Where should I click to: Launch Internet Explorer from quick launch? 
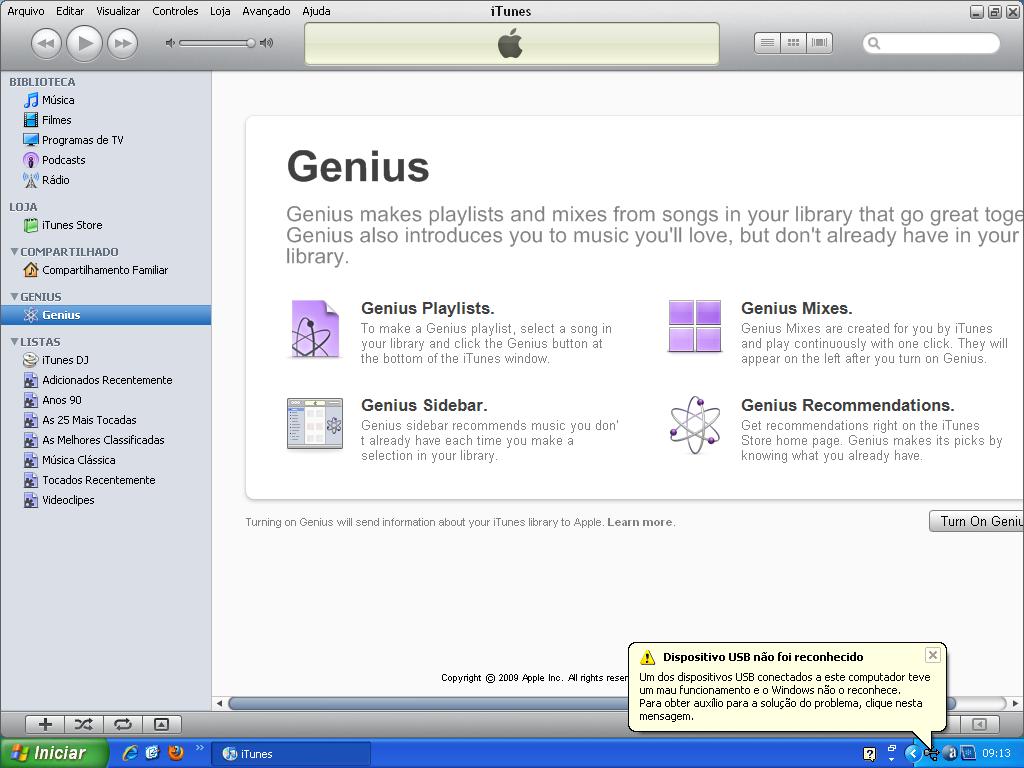pos(130,753)
